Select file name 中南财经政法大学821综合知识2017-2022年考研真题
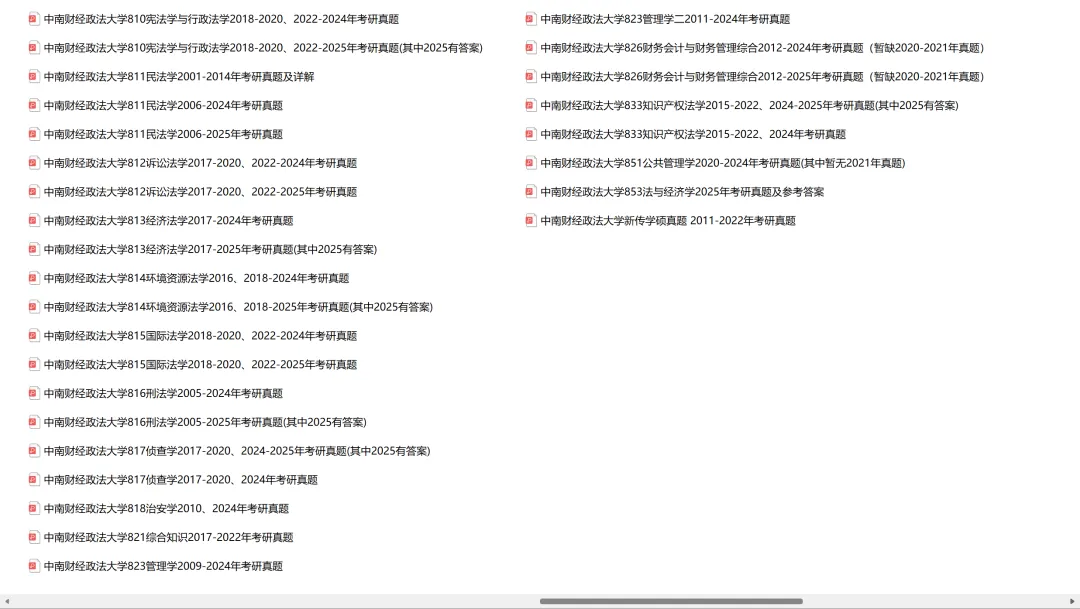 tap(169, 537)
